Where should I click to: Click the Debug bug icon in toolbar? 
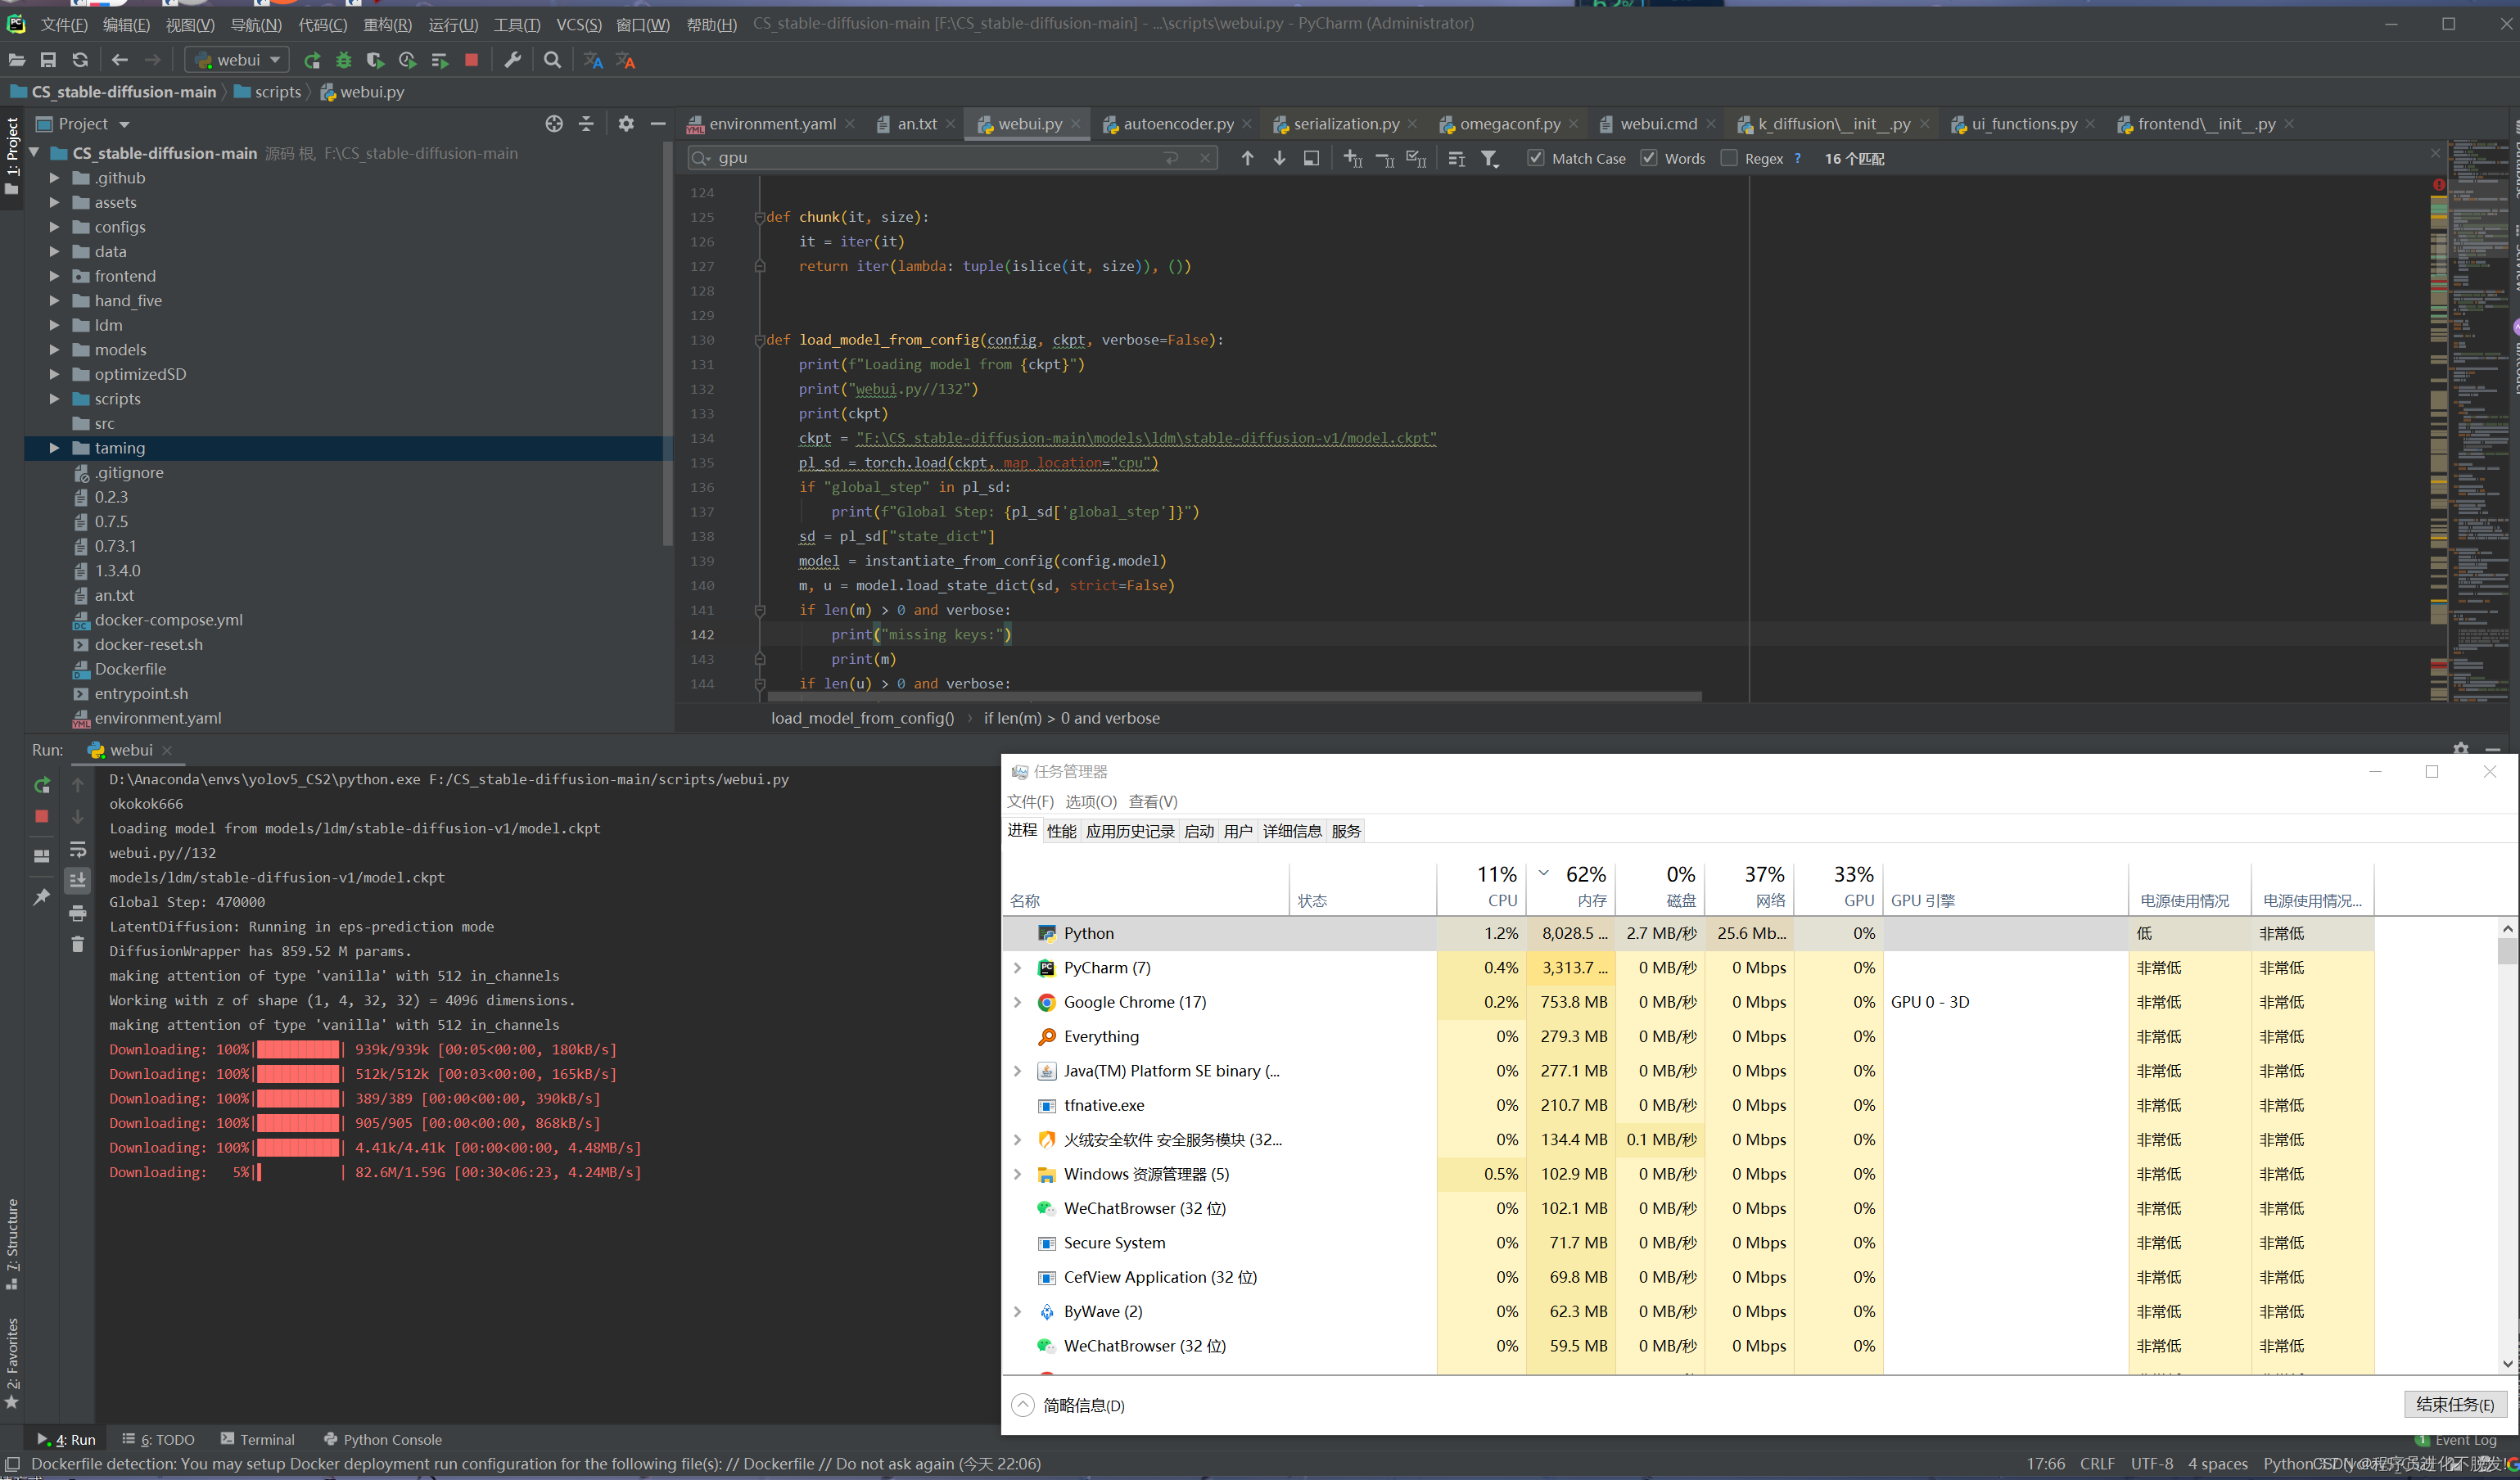click(x=343, y=60)
